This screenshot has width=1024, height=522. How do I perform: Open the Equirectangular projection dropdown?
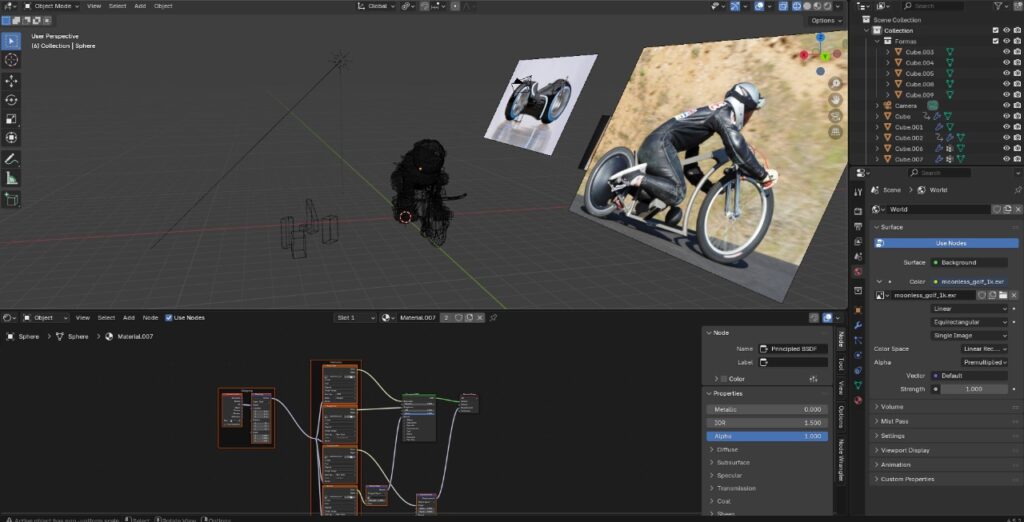tap(969, 322)
